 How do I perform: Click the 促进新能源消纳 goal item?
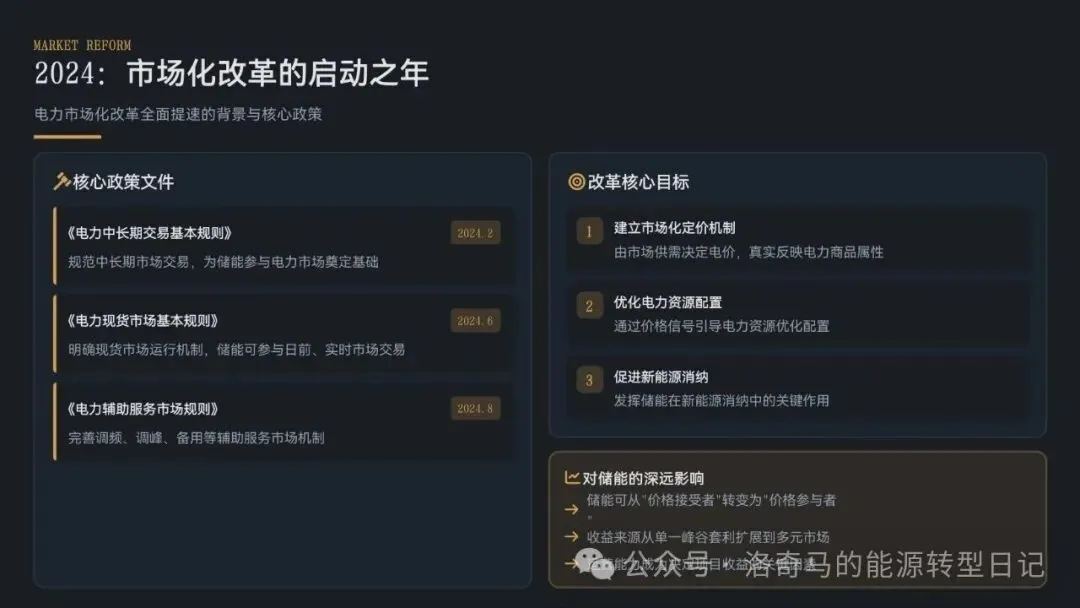[798, 388]
